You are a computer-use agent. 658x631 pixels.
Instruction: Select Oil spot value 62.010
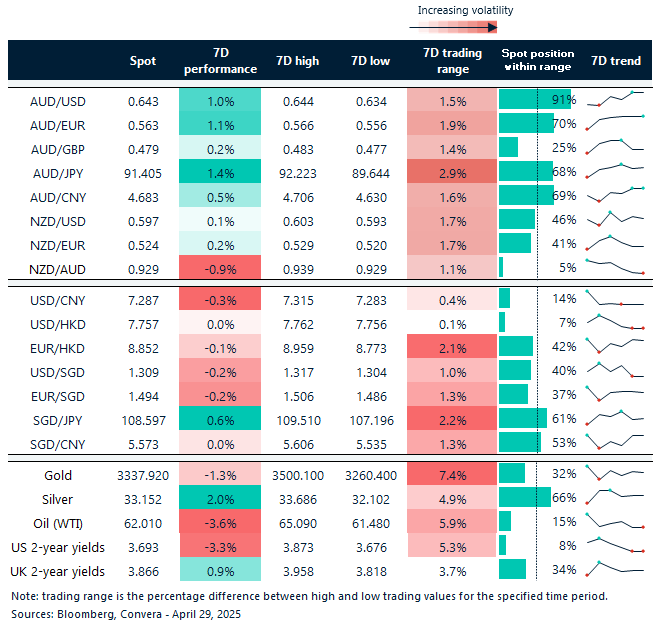[x=143, y=523]
